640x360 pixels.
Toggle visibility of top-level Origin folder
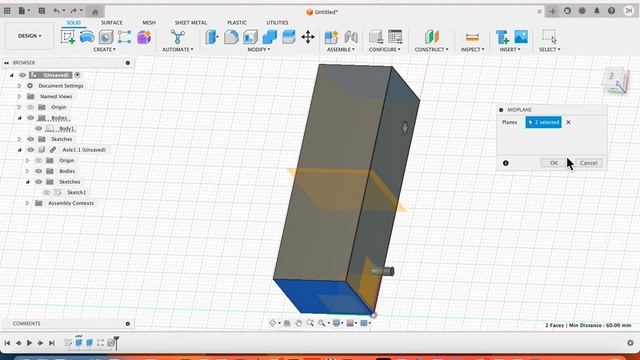31,107
